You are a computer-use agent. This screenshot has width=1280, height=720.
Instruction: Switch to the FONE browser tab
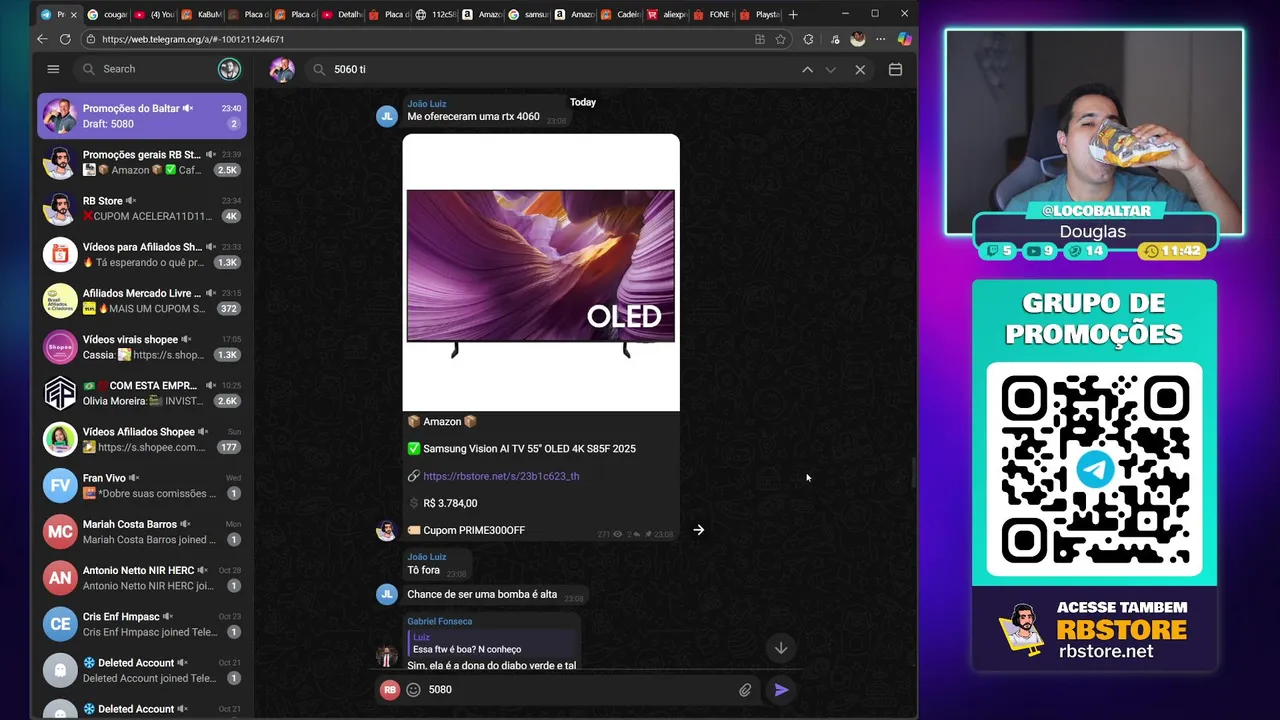point(714,14)
